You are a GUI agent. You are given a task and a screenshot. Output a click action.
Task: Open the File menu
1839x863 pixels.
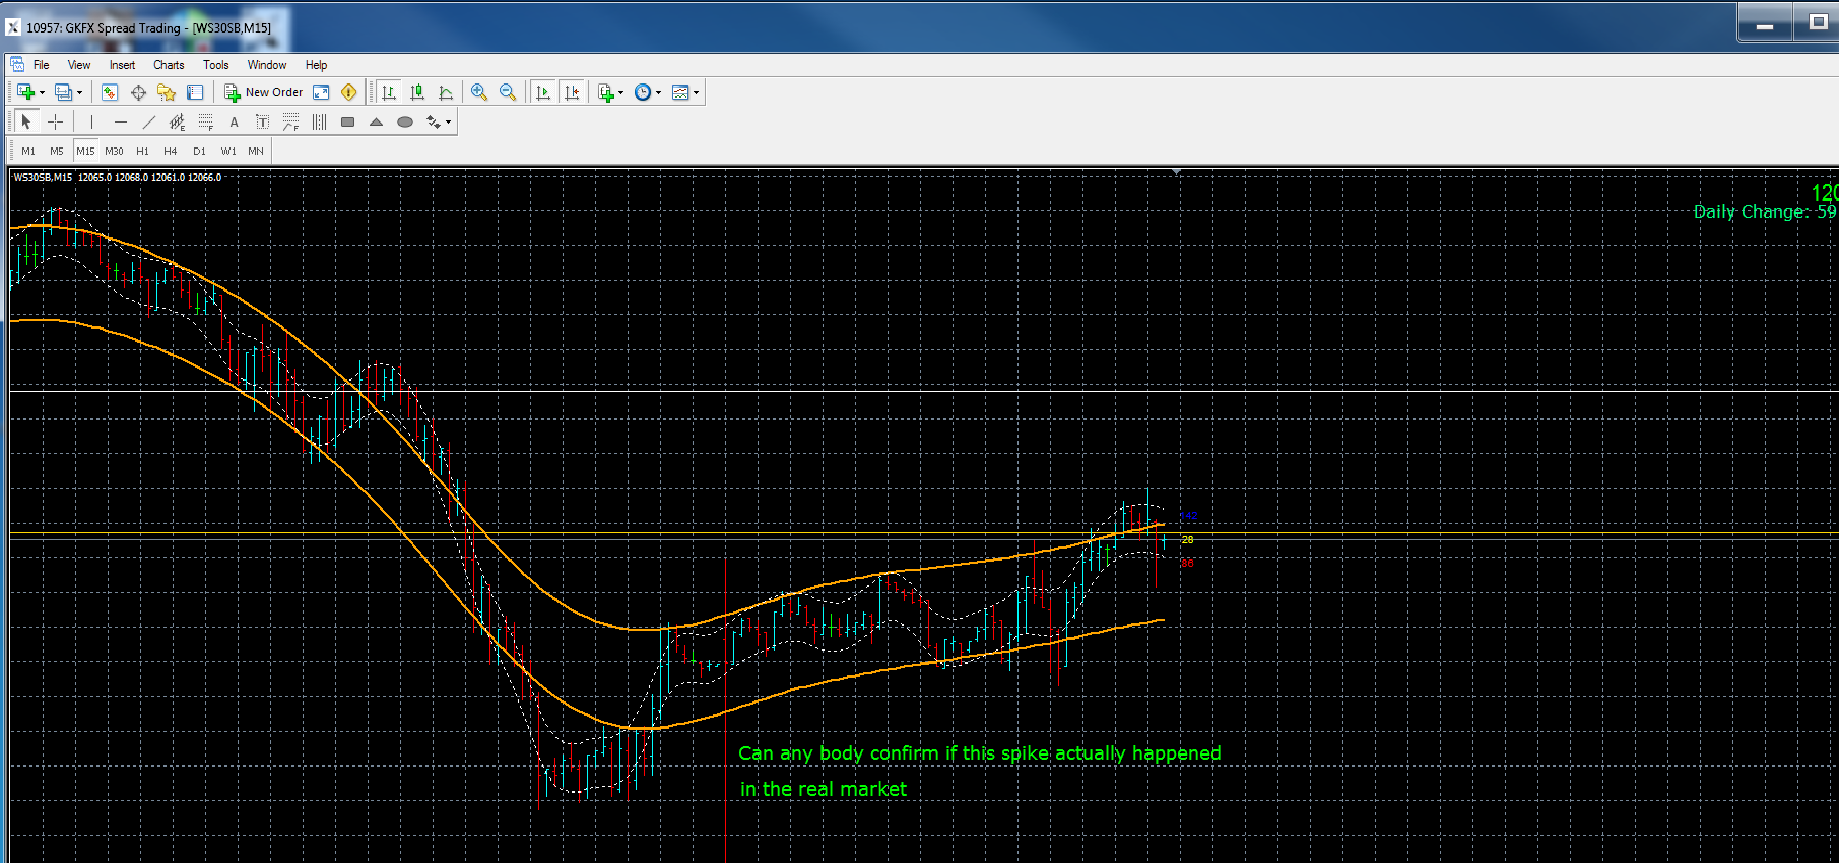click(41, 65)
